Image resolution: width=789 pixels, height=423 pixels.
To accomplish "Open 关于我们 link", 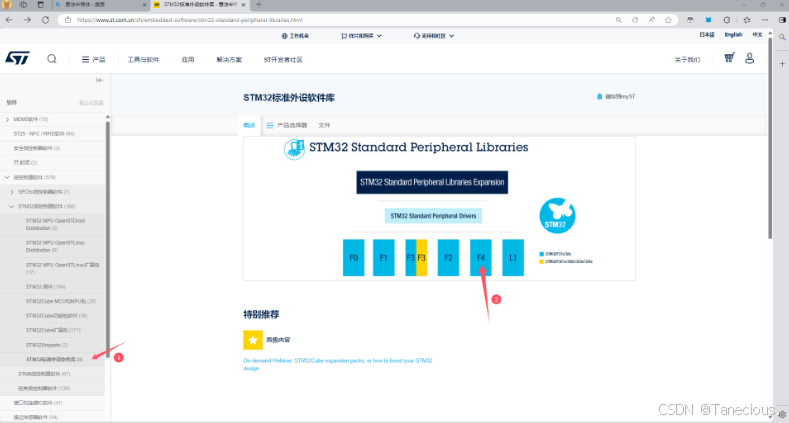I will tap(687, 59).
